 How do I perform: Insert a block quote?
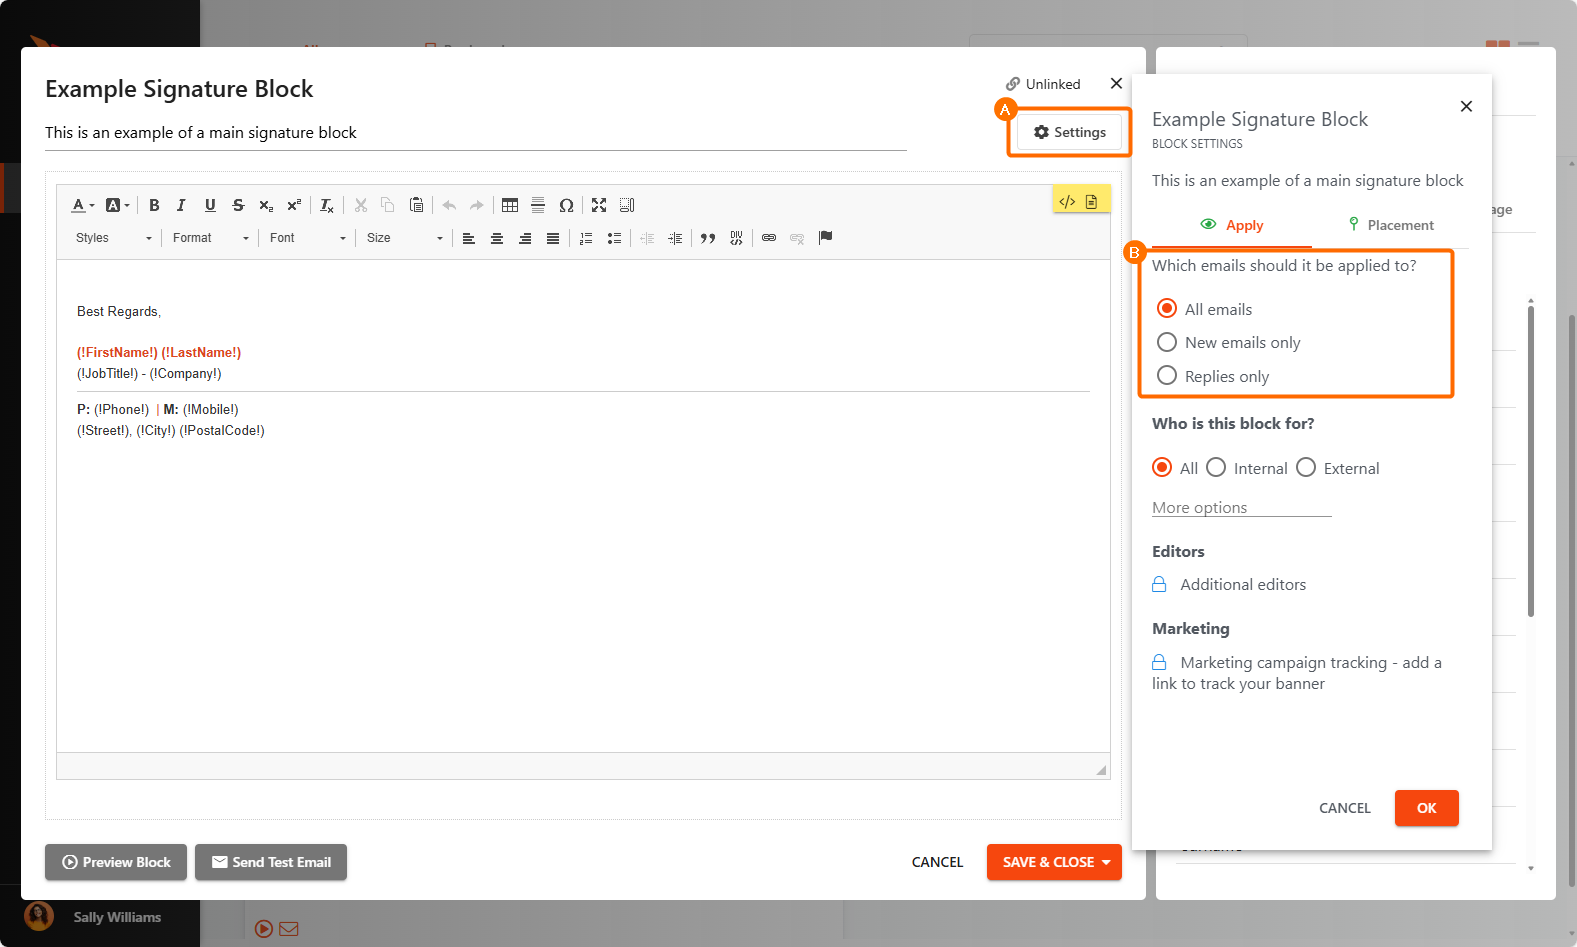coord(708,238)
